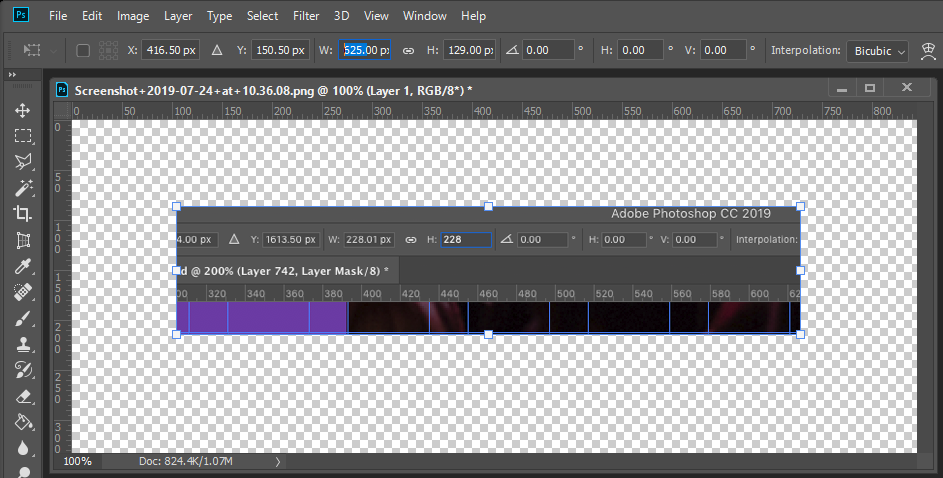The width and height of the screenshot is (943, 478).
Task: Click the rotation angle field 0.00
Action: pyautogui.click(x=548, y=50)
